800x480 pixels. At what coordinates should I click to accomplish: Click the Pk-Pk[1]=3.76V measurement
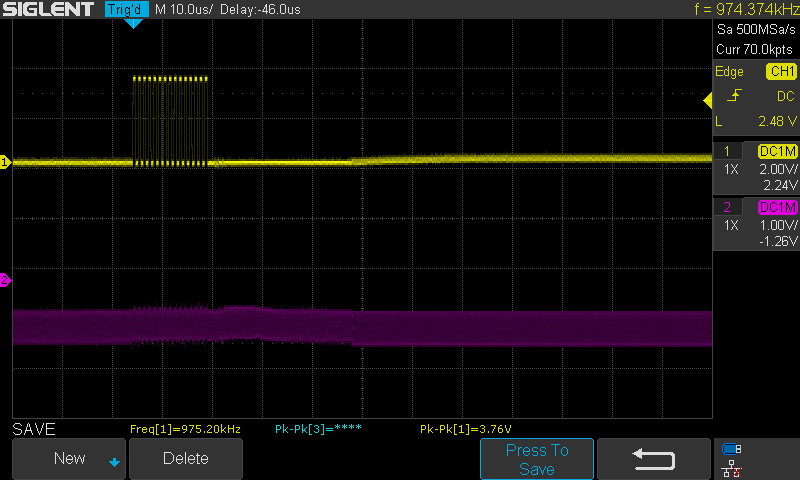tap(465, 429)
